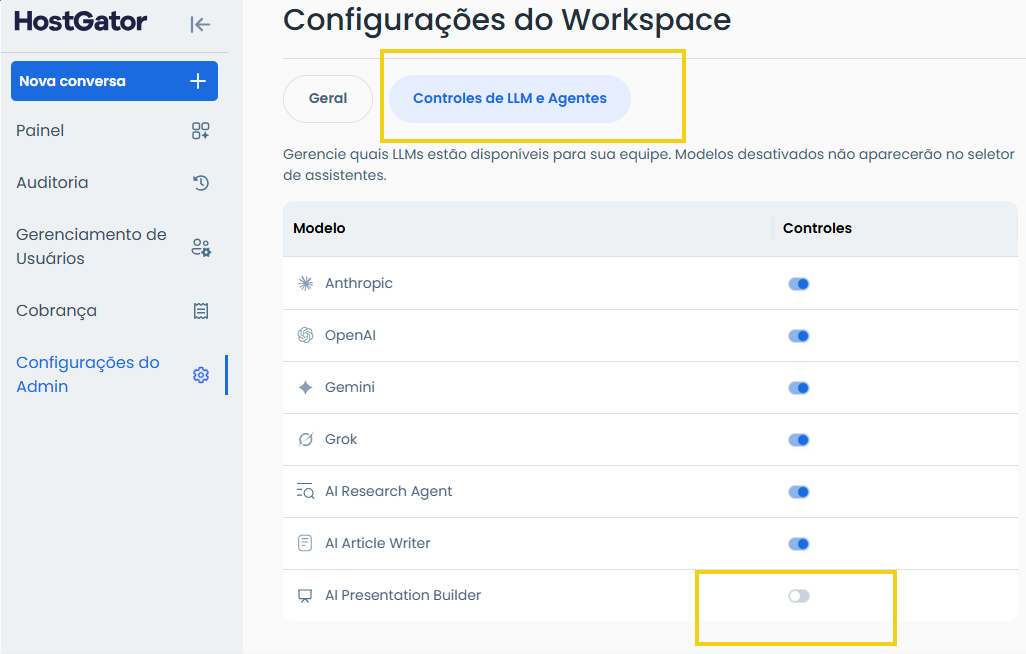
Task: Click the Grok model name
Action: coord(341,439)
